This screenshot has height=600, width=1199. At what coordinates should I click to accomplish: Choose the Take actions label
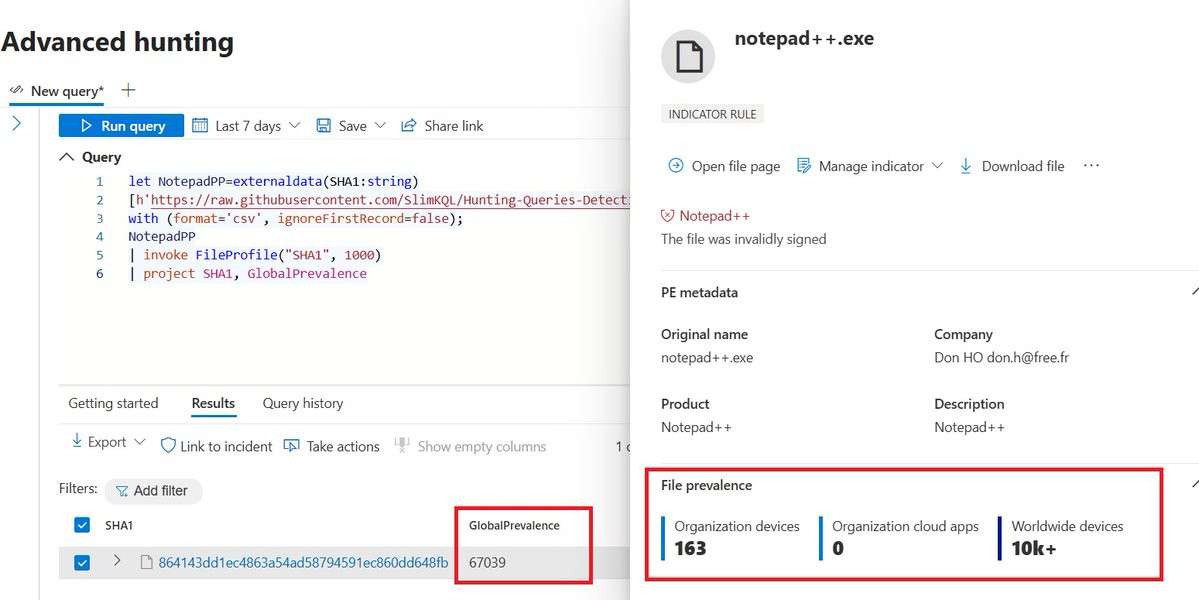click(343, 446)
